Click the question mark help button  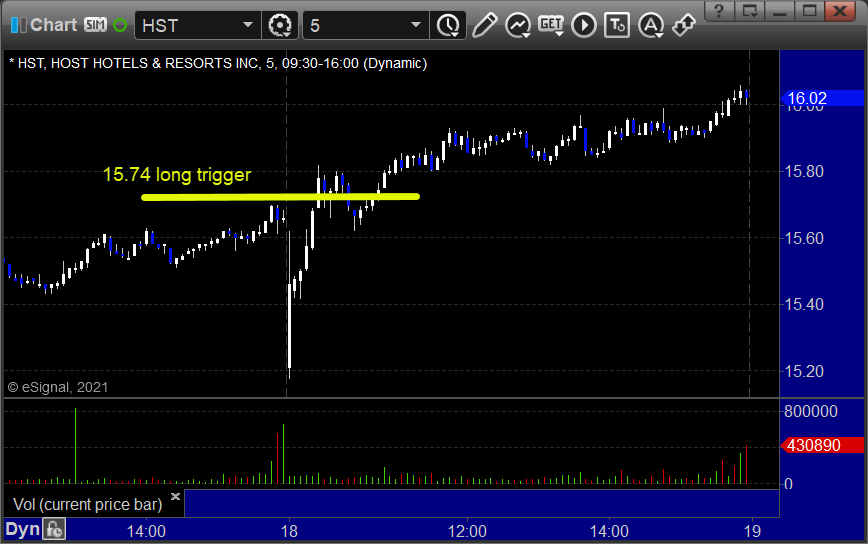[x=719, y=11]
